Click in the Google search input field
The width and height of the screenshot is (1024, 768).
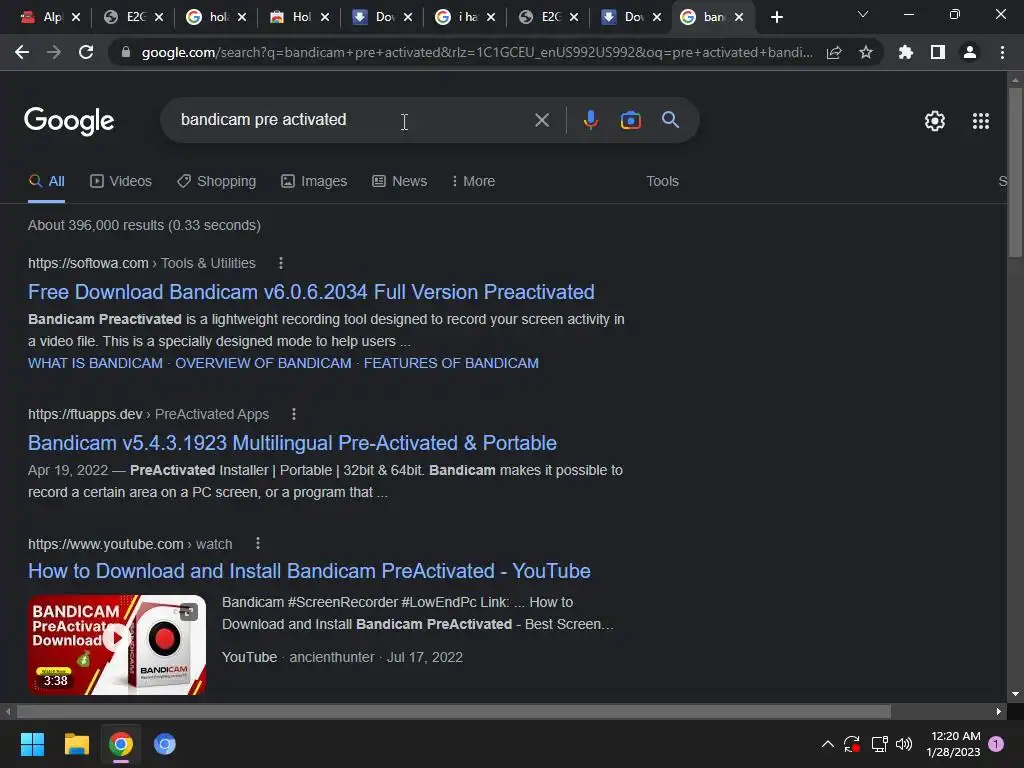click(x=353, y=120)
